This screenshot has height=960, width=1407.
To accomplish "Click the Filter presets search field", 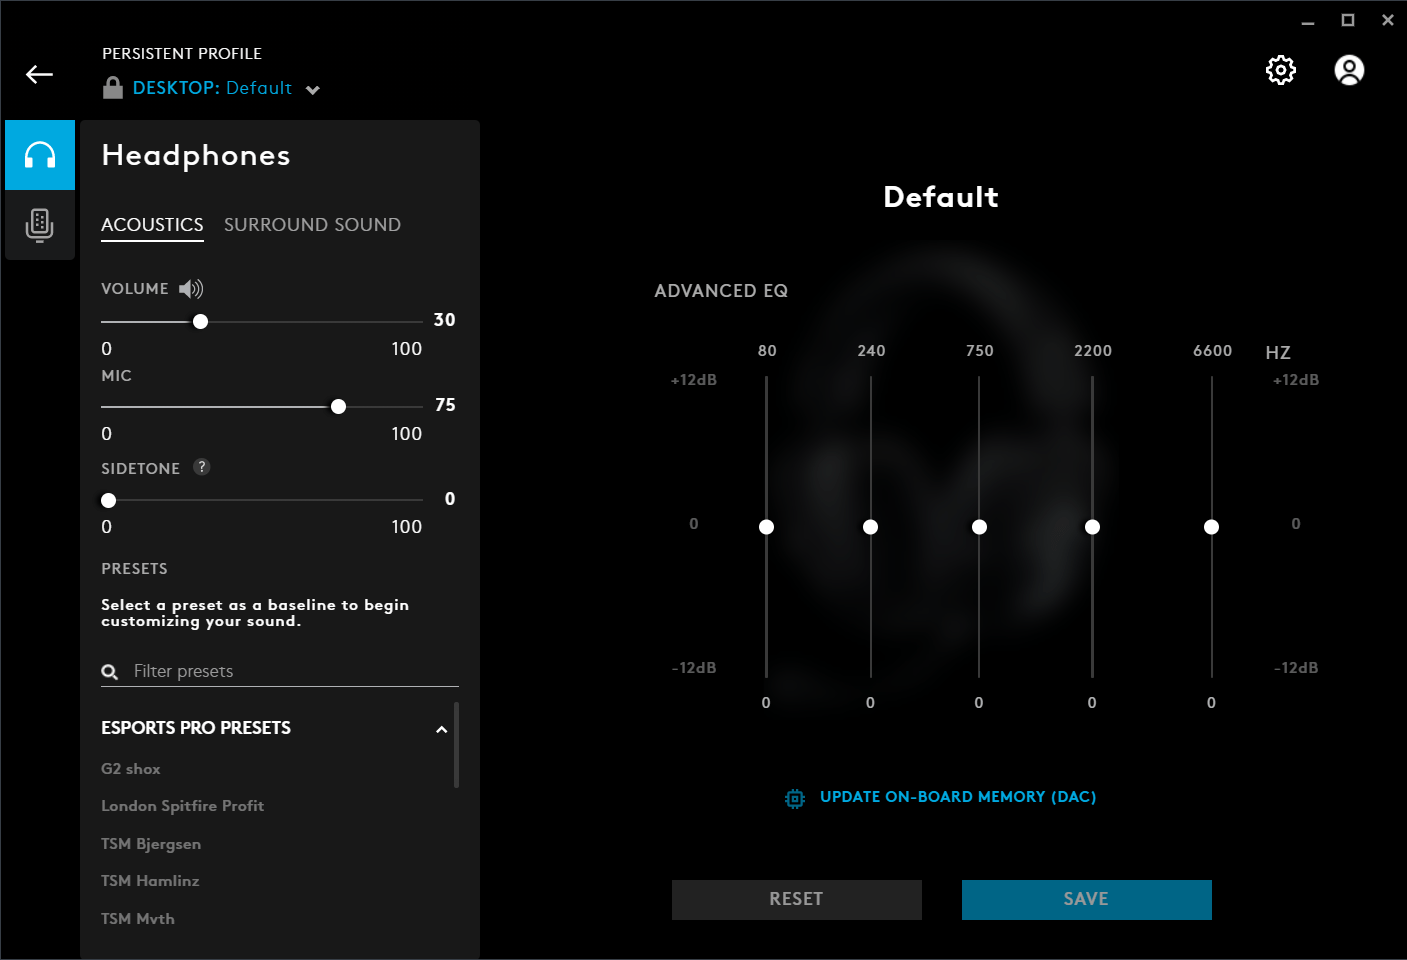I will pos(290,671).
